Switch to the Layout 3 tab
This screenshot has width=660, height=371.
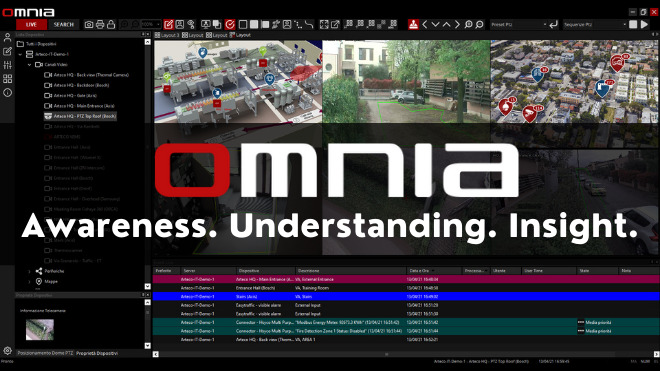[x=167, y=35]
